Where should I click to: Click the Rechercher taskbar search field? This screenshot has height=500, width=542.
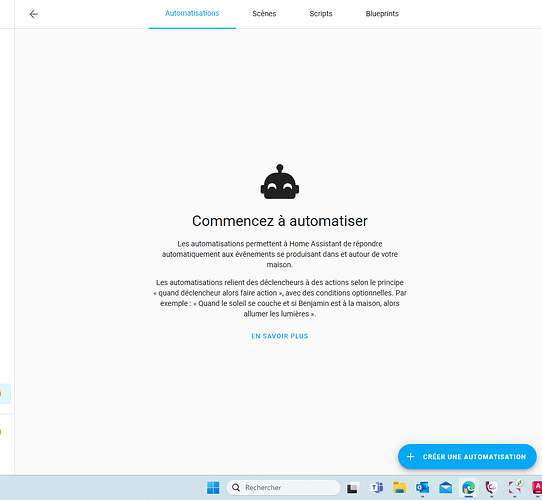tap(283, 488)
